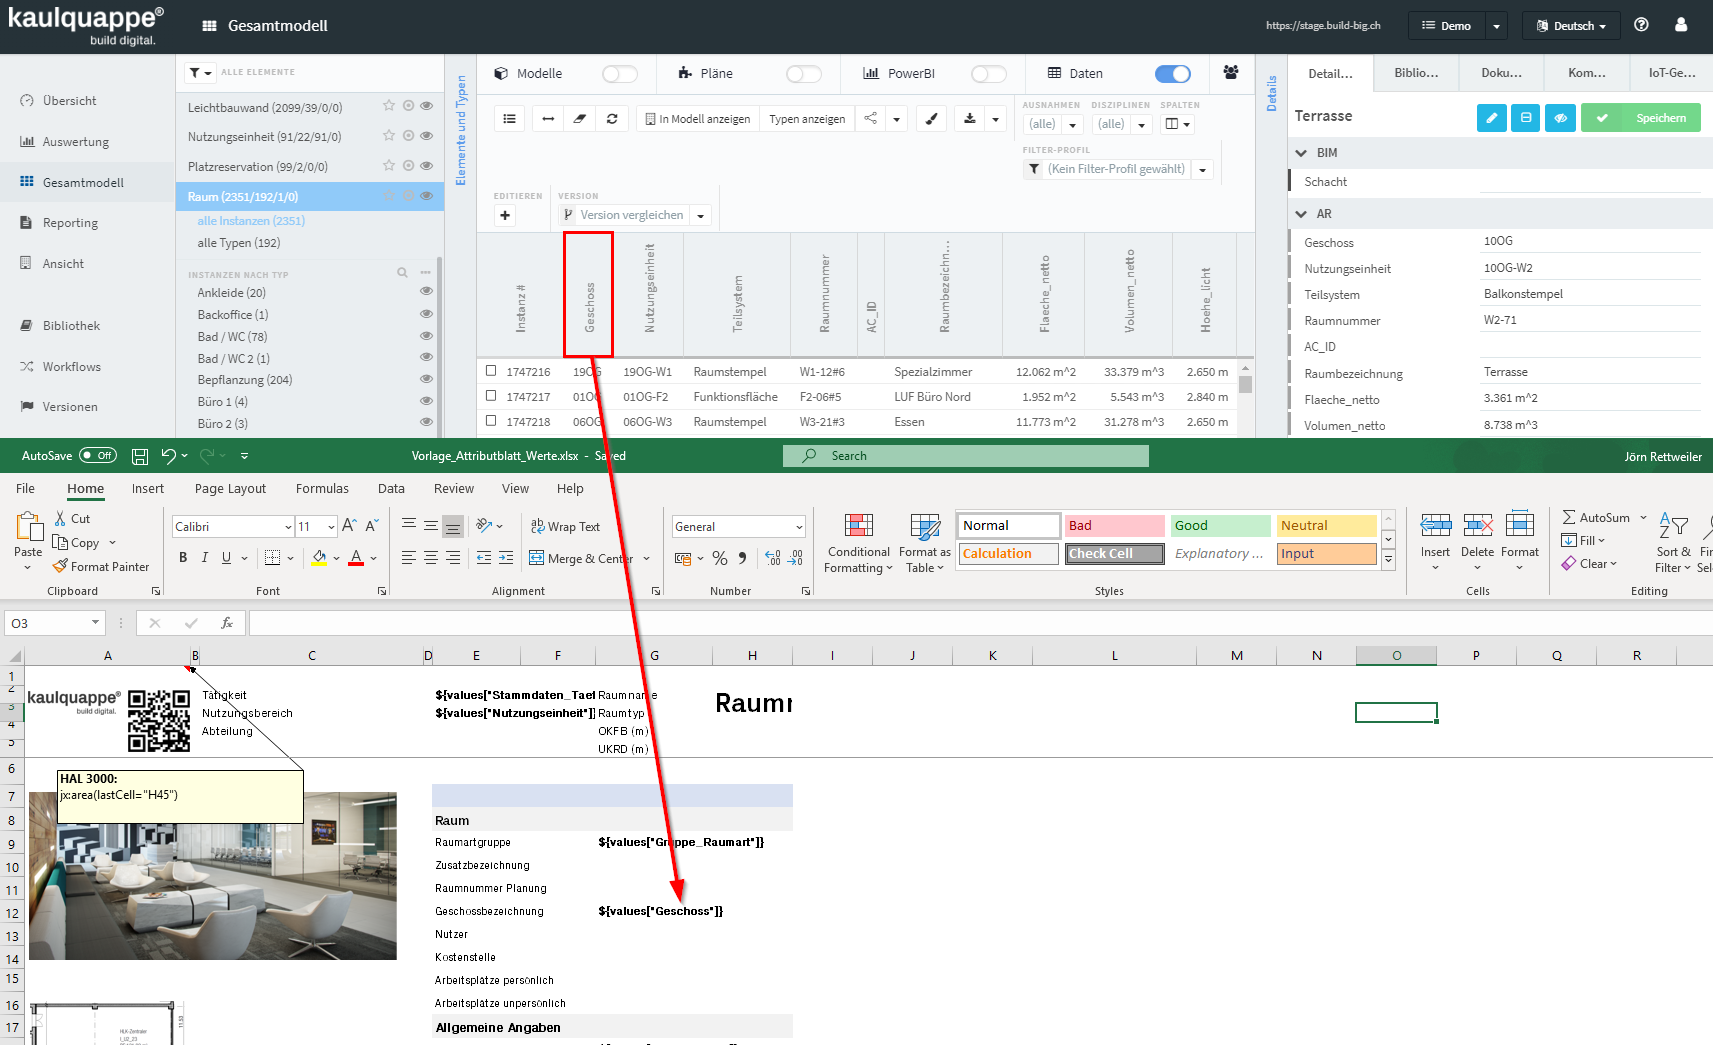Click the Insert Function fx icon

point(227,623)
